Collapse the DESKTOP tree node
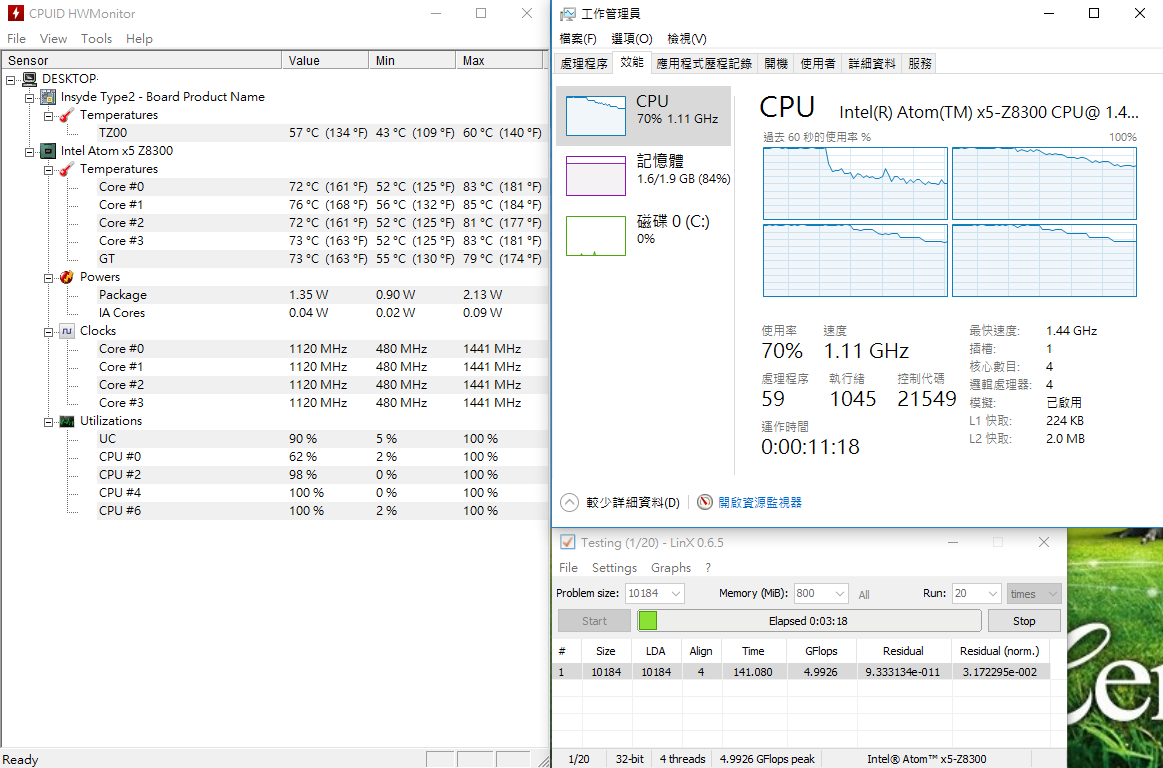The image size is (1163, 768). [11, 79]
